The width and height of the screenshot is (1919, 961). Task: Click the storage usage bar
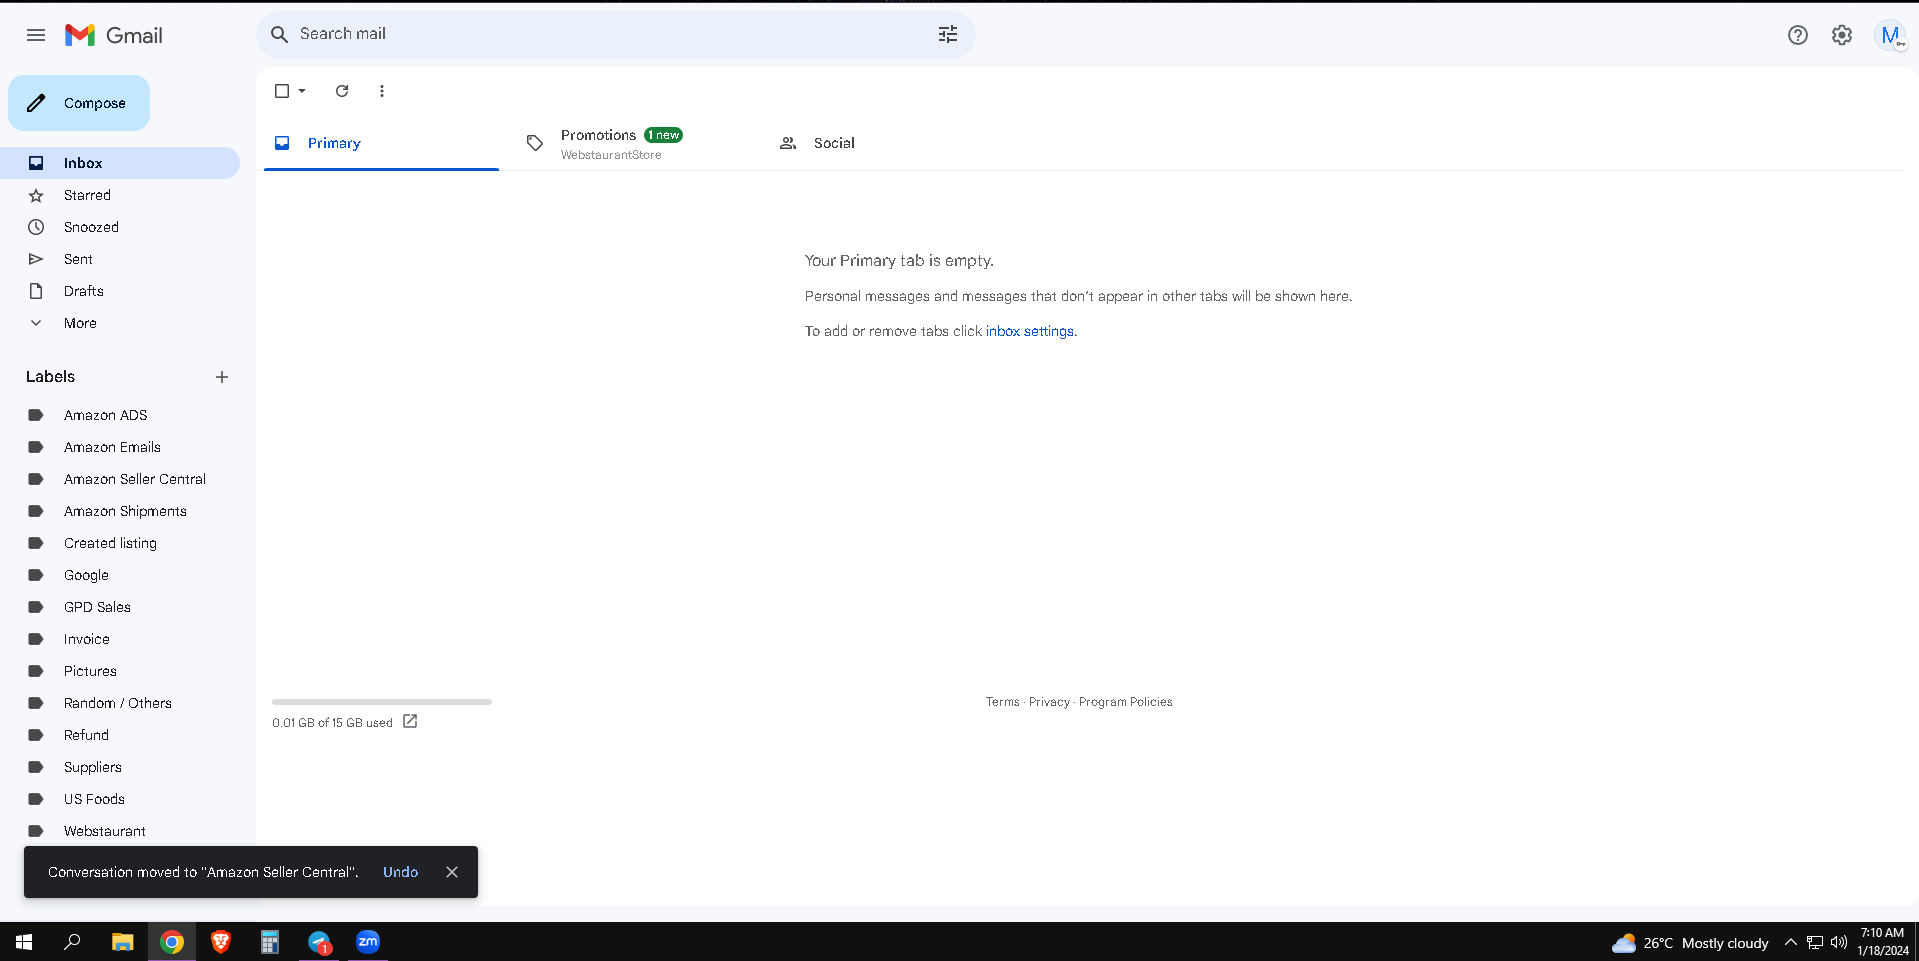tap(382, 702)
